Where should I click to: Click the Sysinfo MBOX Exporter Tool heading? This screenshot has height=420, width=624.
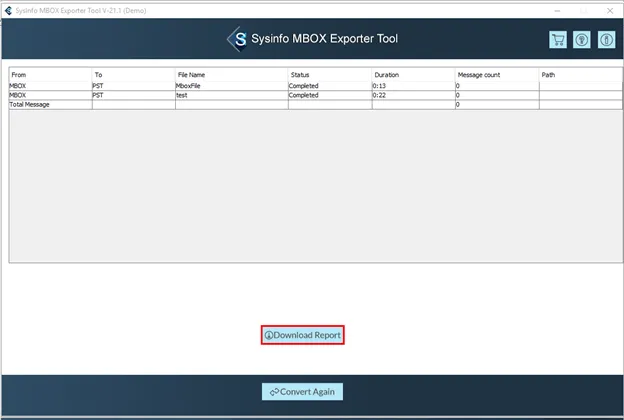pyautogui.click(x=324, y=39)
